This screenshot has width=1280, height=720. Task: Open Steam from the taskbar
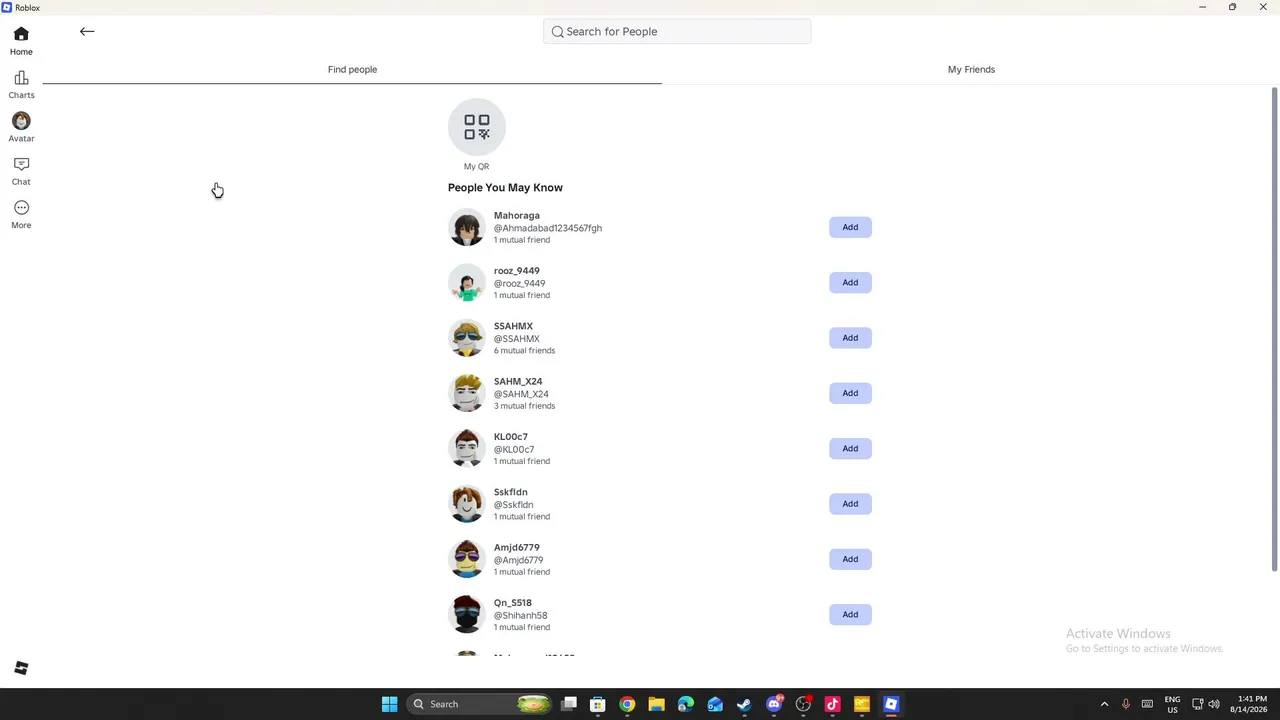[744, 704]
